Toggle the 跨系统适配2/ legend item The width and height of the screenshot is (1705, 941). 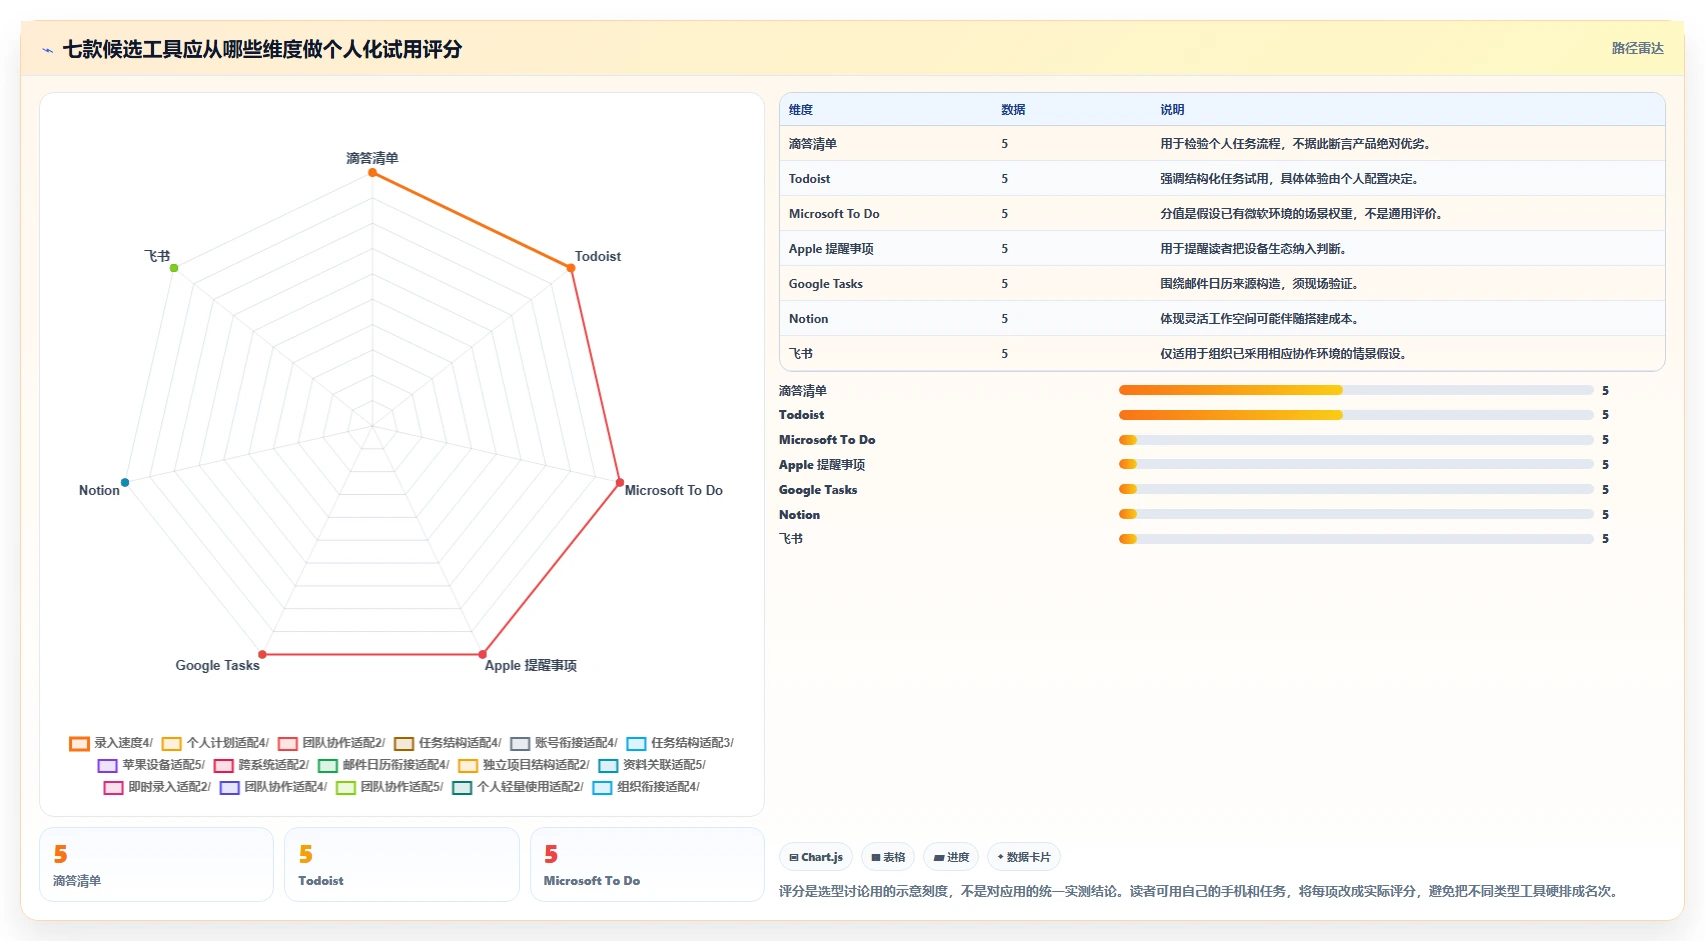[261, 765]
